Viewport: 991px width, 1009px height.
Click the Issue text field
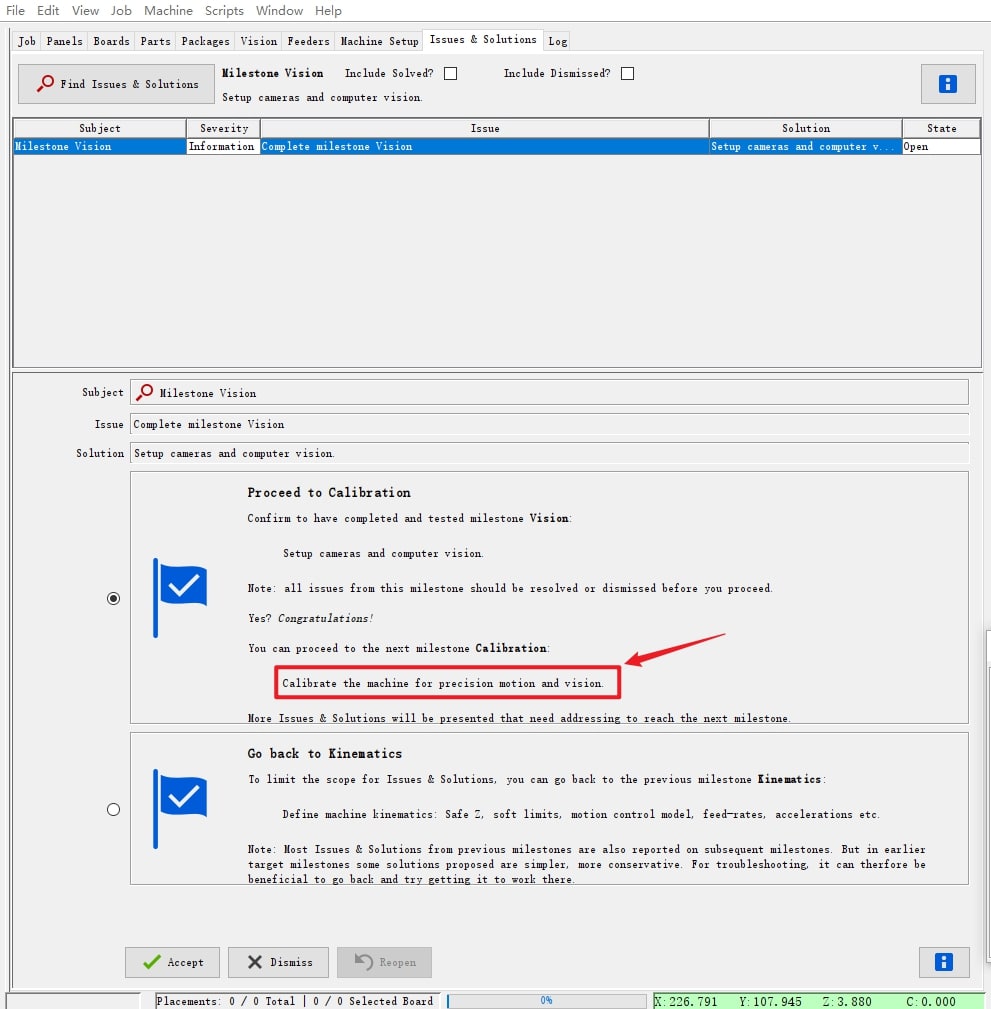pyautogui.click(x=550, y=424)
